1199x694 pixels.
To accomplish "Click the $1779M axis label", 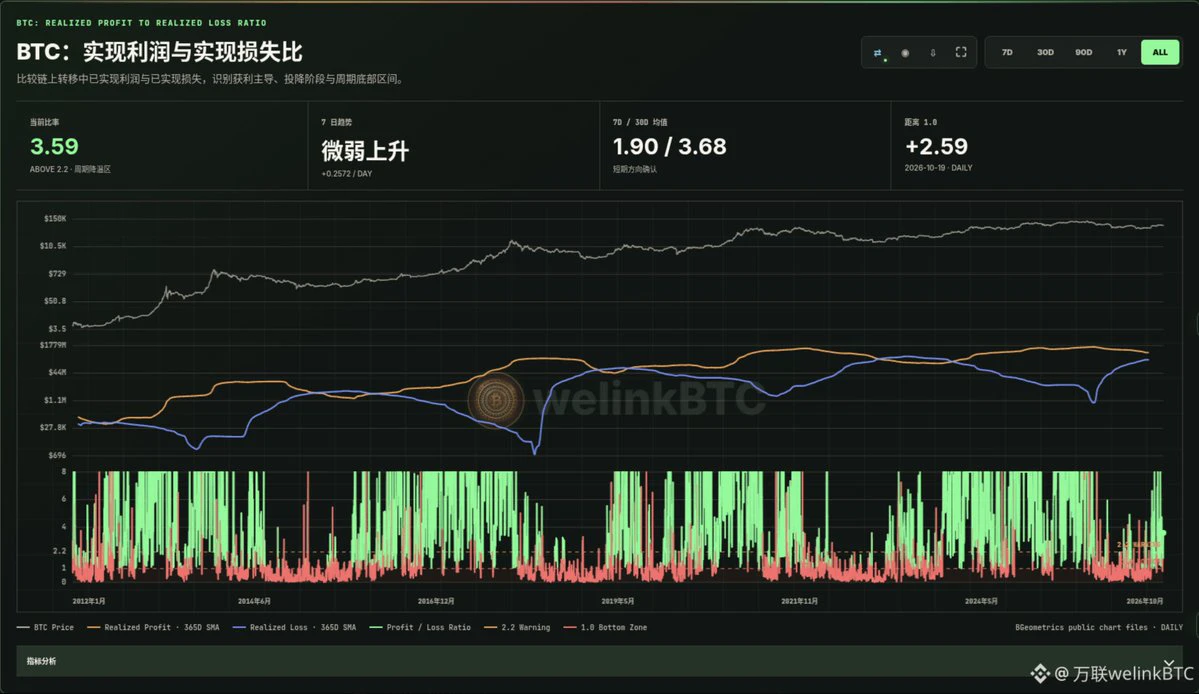I will point(53,345).
